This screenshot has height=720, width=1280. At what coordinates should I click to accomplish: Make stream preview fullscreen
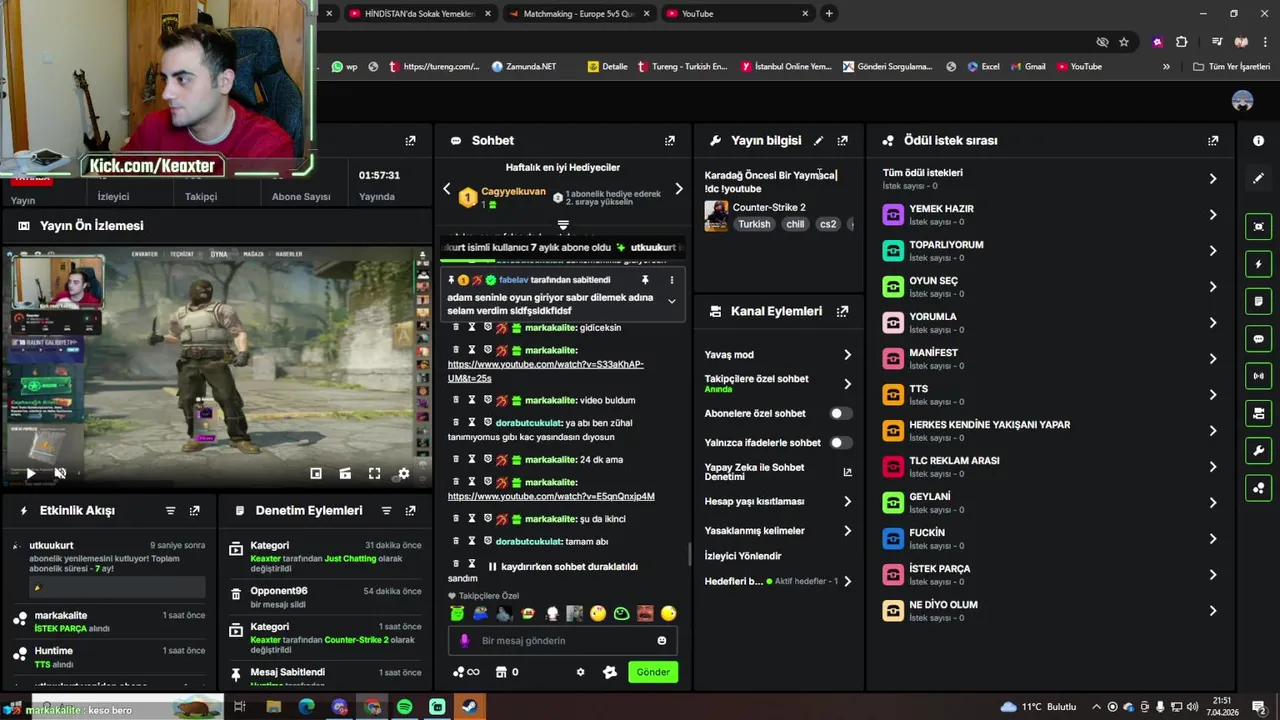(x=374, y=473)
